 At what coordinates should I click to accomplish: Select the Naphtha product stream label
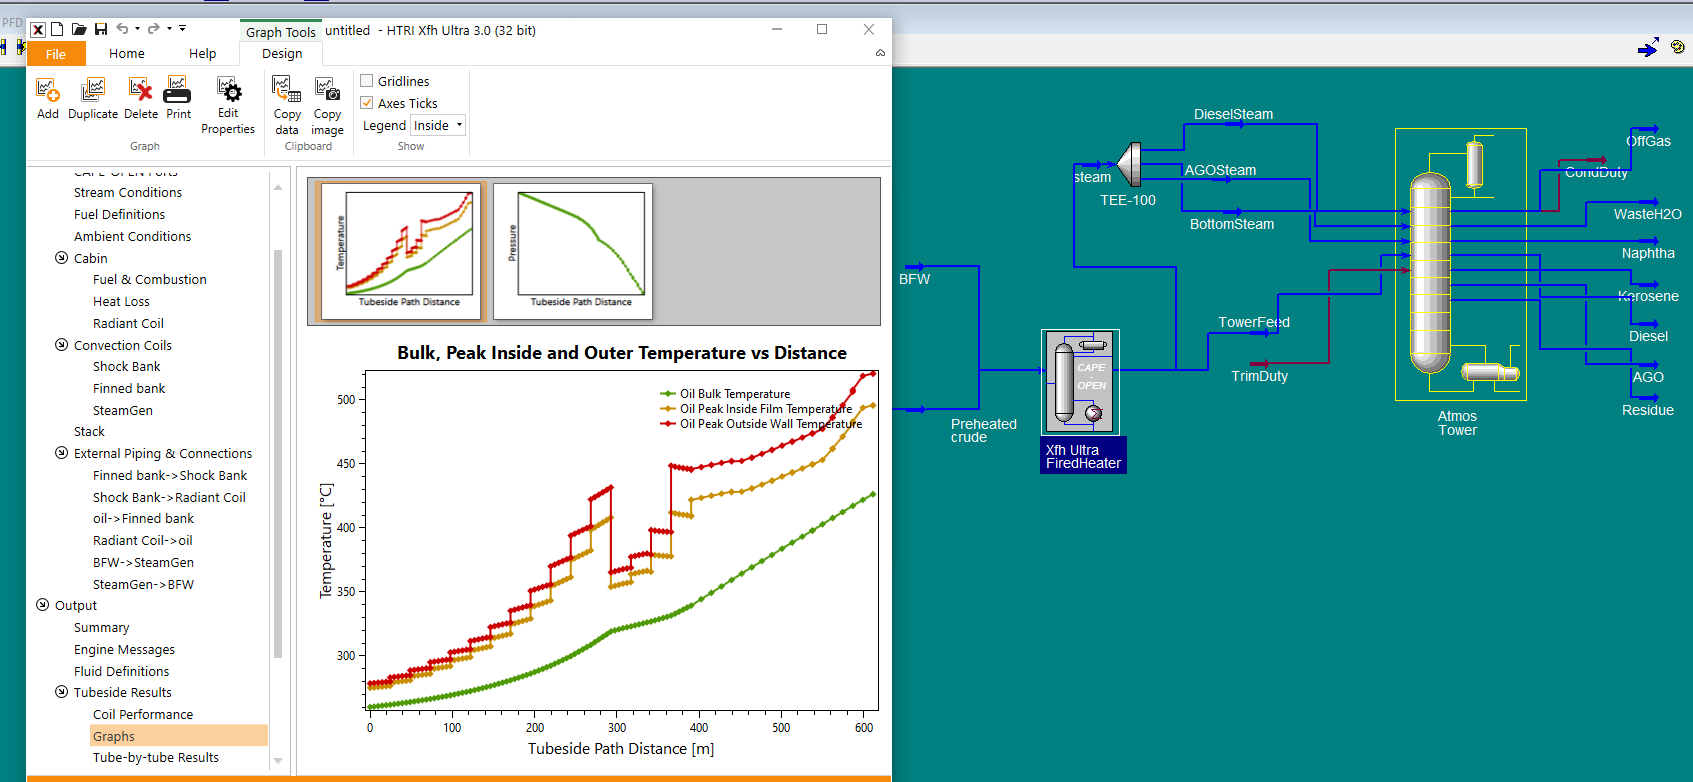click(x=1648, y=253)
